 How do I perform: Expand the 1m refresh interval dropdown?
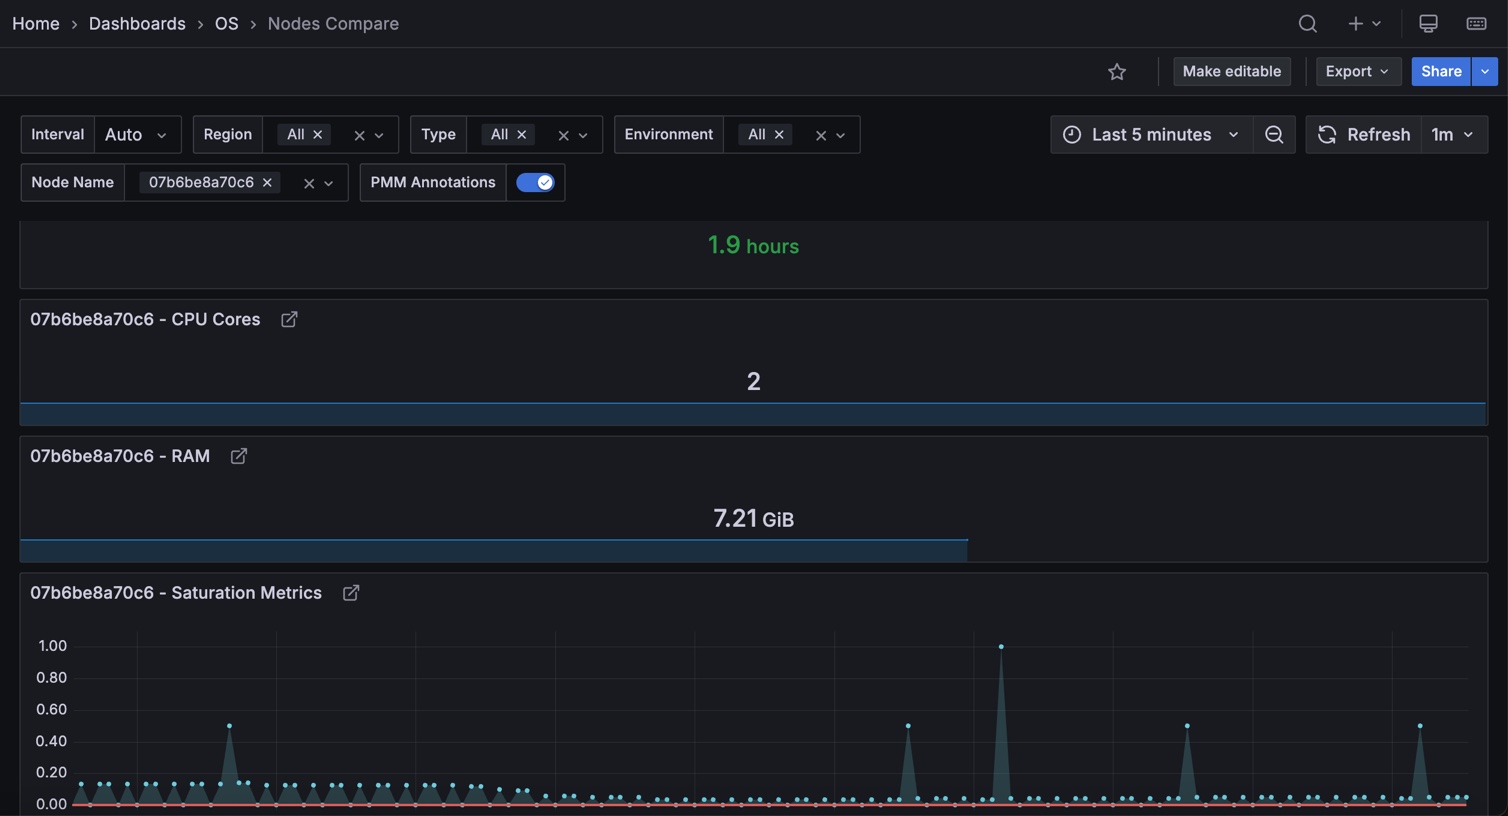tap(1453, 135)
